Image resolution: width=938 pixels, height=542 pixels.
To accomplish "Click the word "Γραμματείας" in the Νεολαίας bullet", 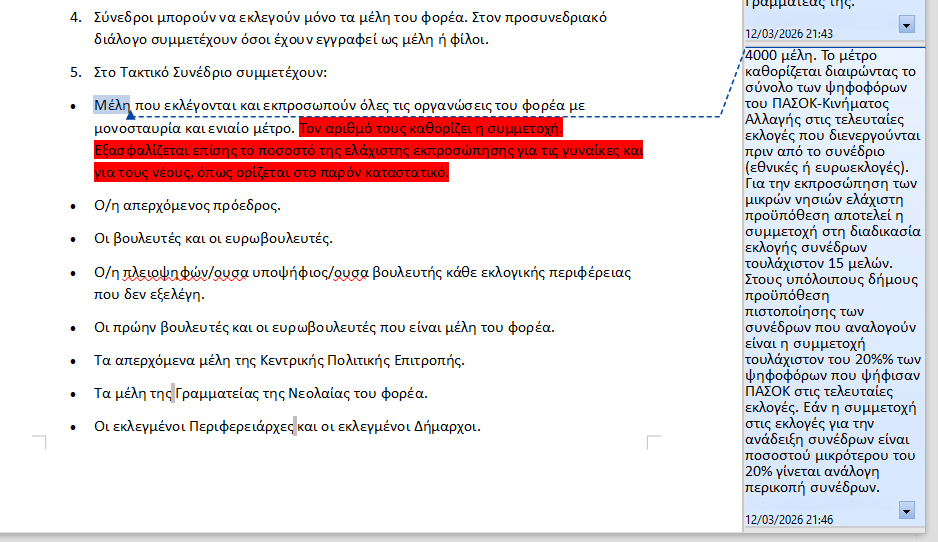I will click(x=219, y=393).
